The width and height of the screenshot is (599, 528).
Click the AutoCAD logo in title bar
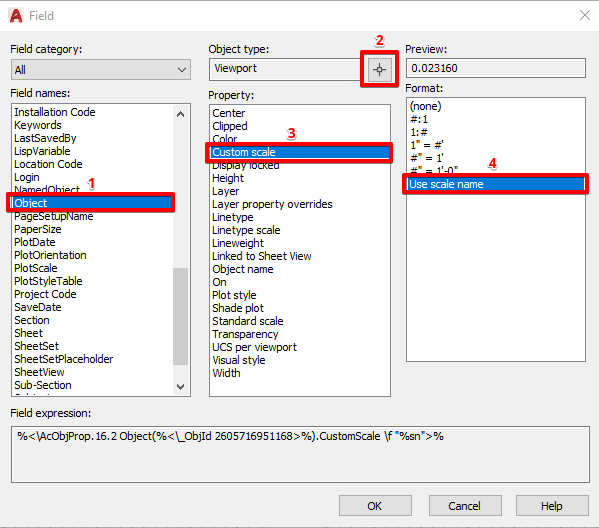[x=16, y=16]
